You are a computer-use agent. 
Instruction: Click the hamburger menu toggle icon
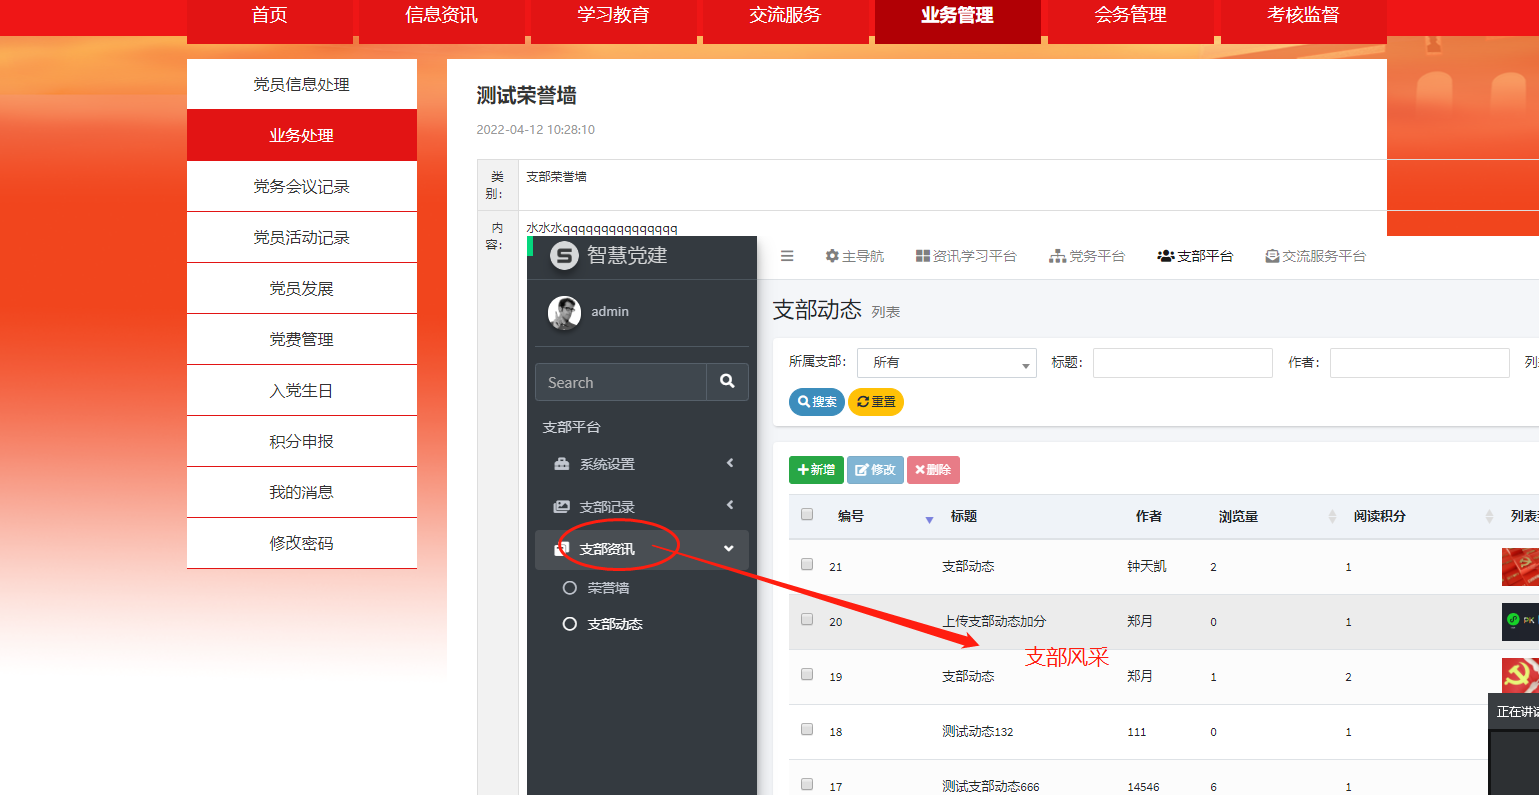tap(787, 256)
